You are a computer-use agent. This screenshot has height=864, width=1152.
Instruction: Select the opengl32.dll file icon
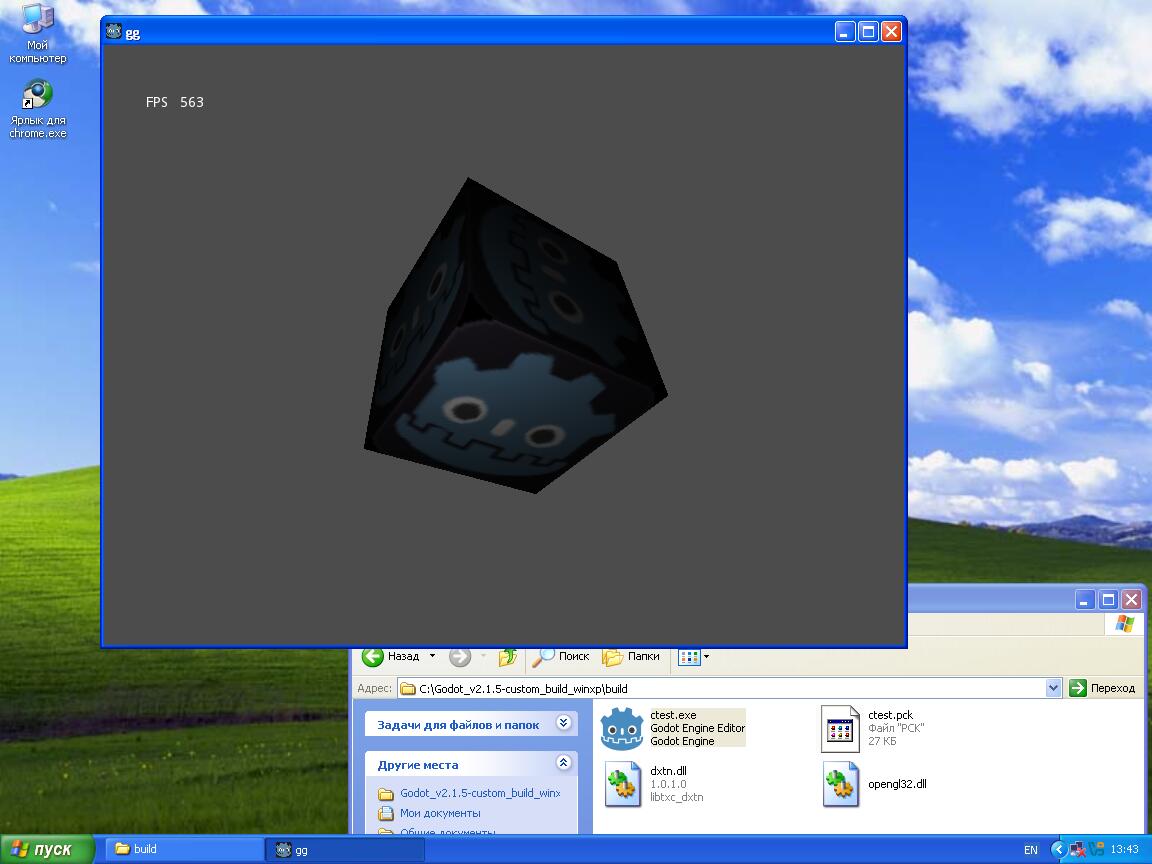tap(840, 784)
